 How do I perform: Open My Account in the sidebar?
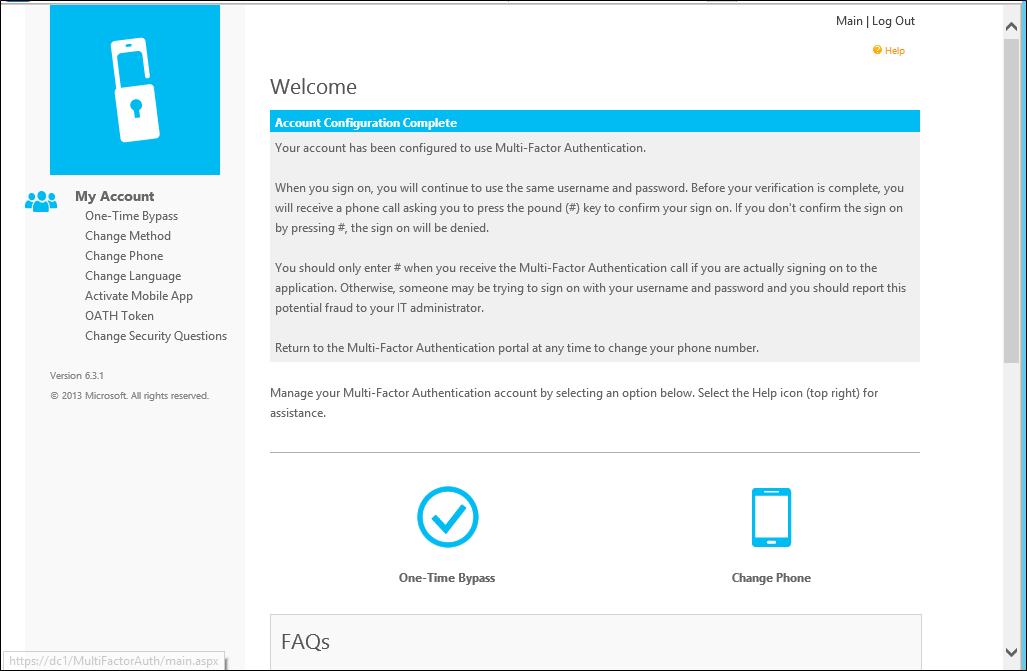114,196
